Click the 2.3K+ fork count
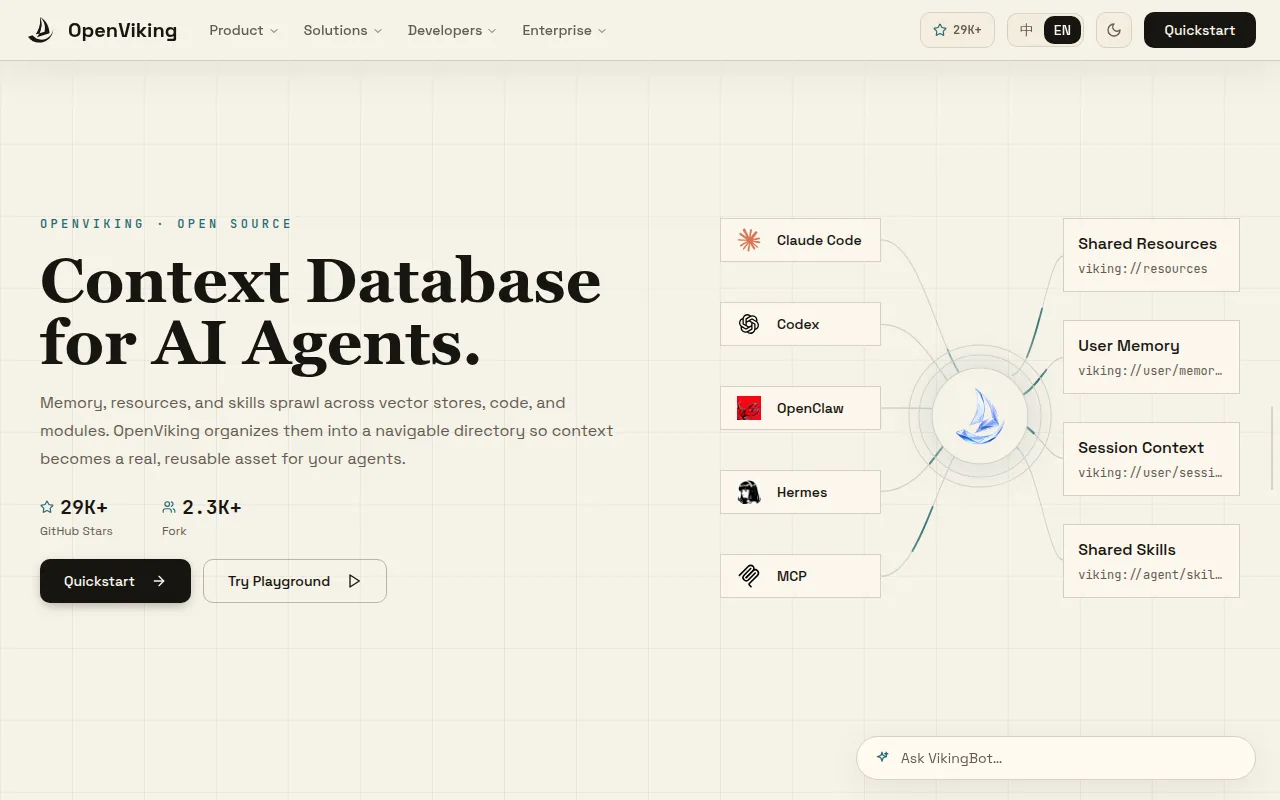Image resolution: width=1280 pixels, height=800 pixels. tap(212, 507)
